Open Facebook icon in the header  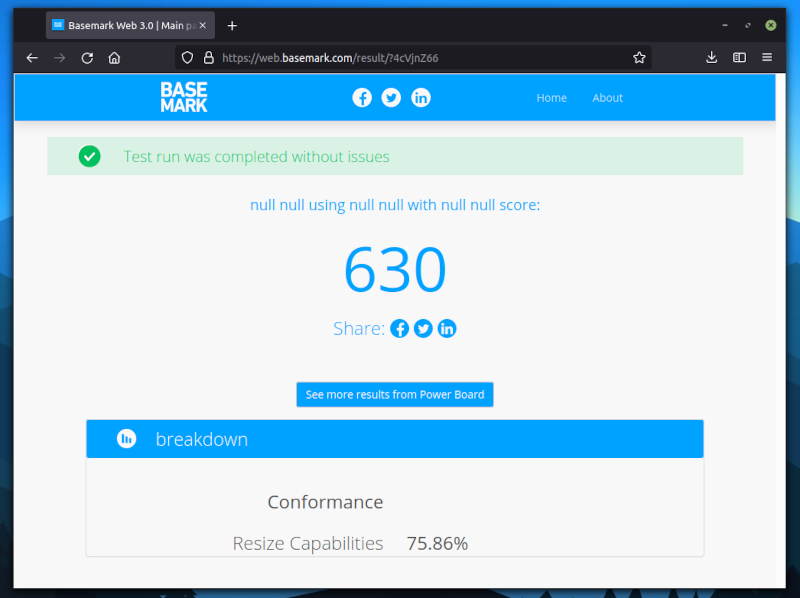click(x=362, y=97)
